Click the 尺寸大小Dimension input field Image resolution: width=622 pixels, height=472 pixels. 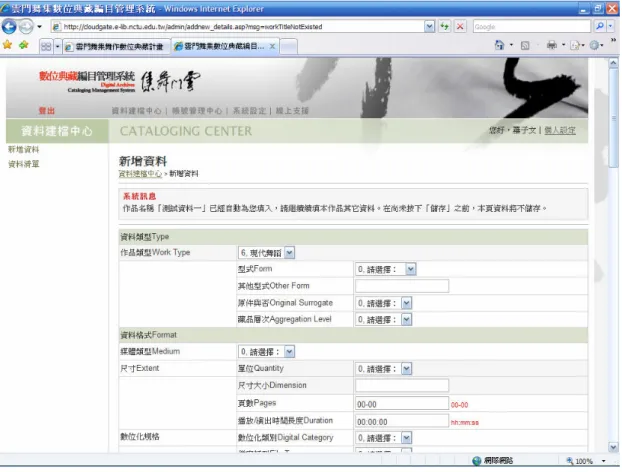[x=402, y=386]
